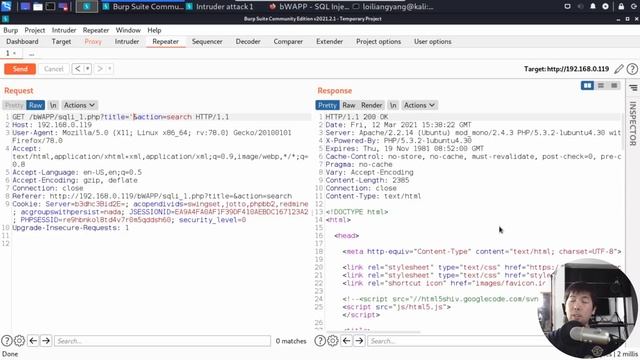Switch request view to Raw
Viewport: 640px width, 360px height.
coord(36,105)
